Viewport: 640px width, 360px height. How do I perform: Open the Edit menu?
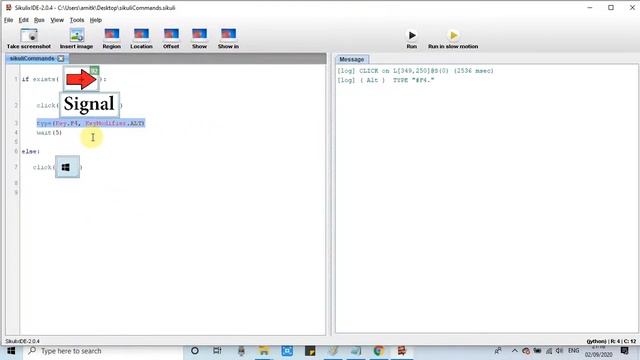tap(24, 20)
